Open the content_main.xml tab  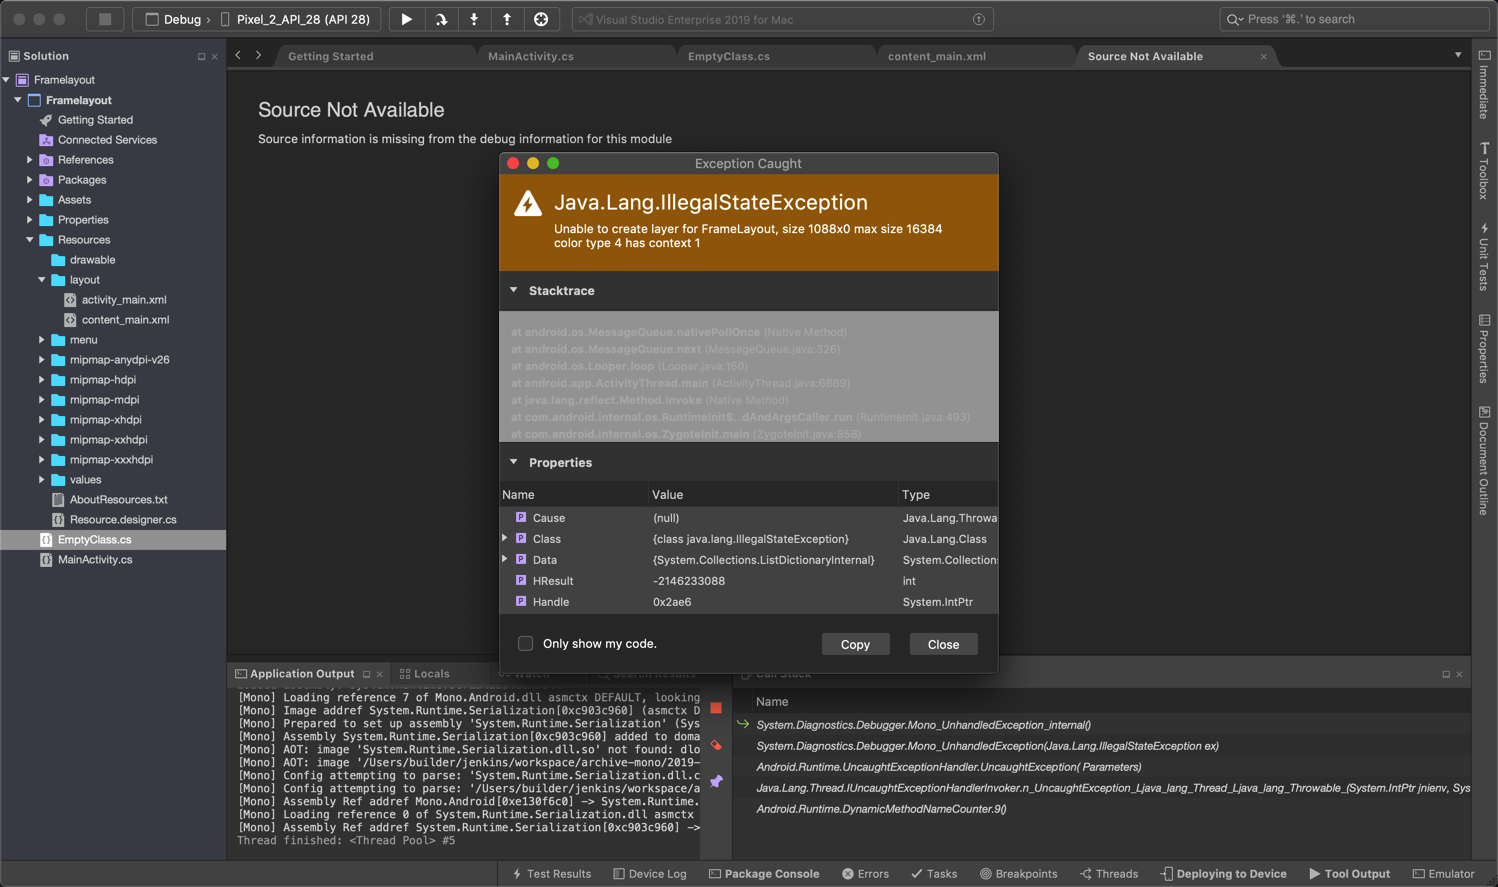pyautogui.click(x=935, y=56)
